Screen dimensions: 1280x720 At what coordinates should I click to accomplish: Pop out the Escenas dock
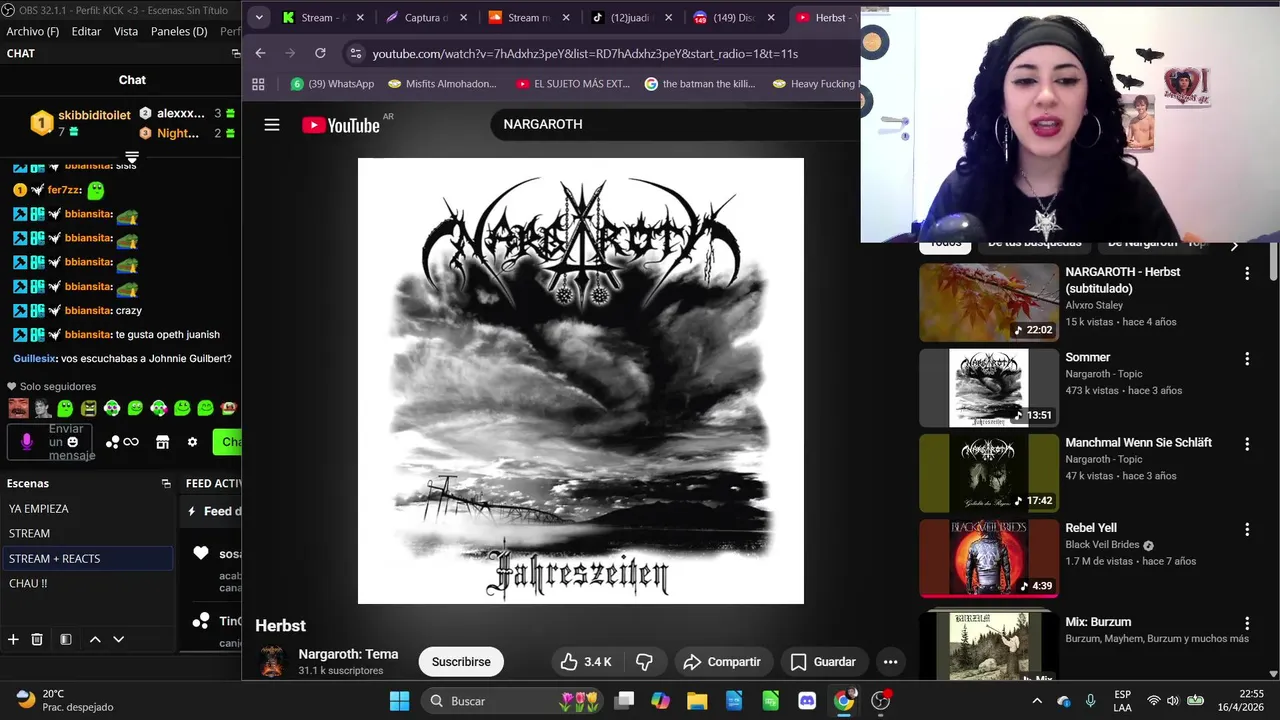[x=166, y=483]
